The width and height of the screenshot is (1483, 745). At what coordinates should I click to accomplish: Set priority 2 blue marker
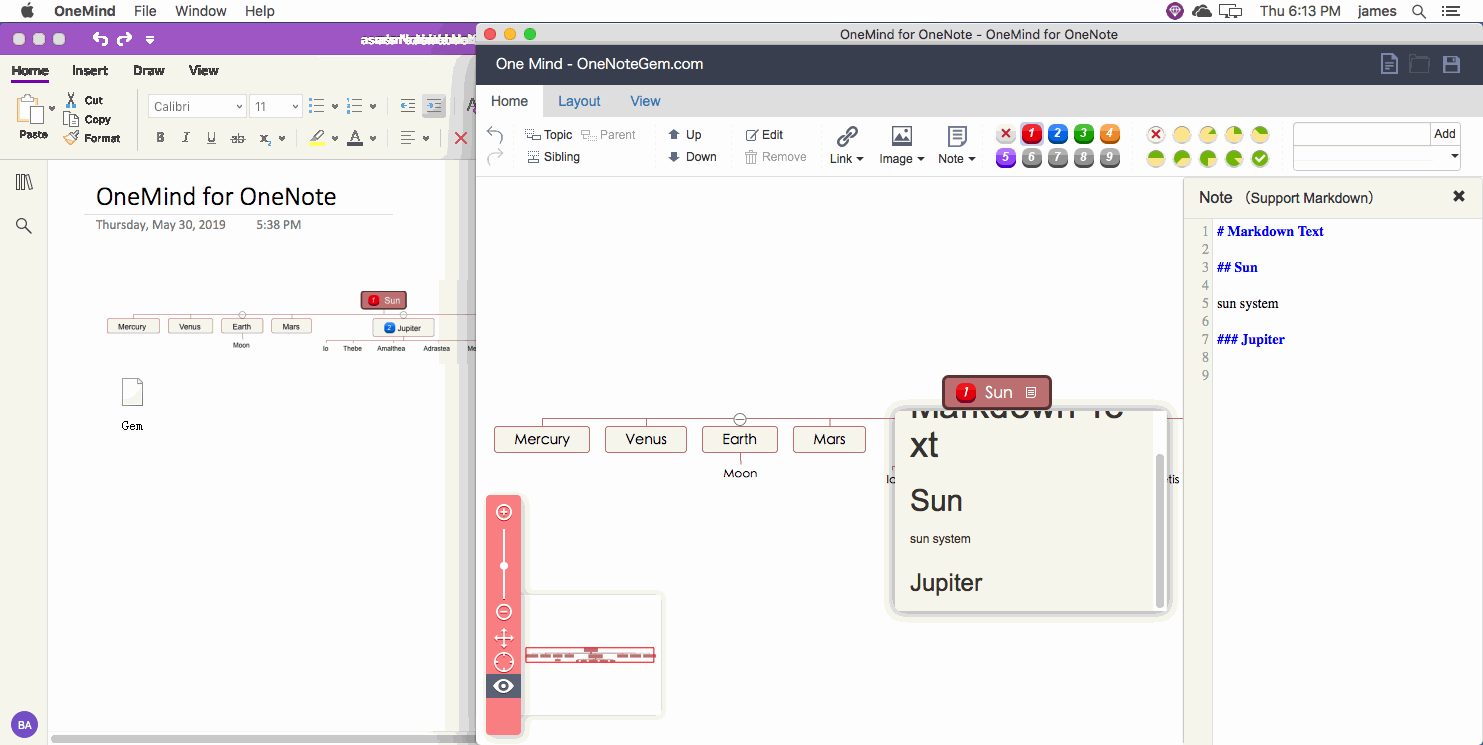coord(1058,135)
